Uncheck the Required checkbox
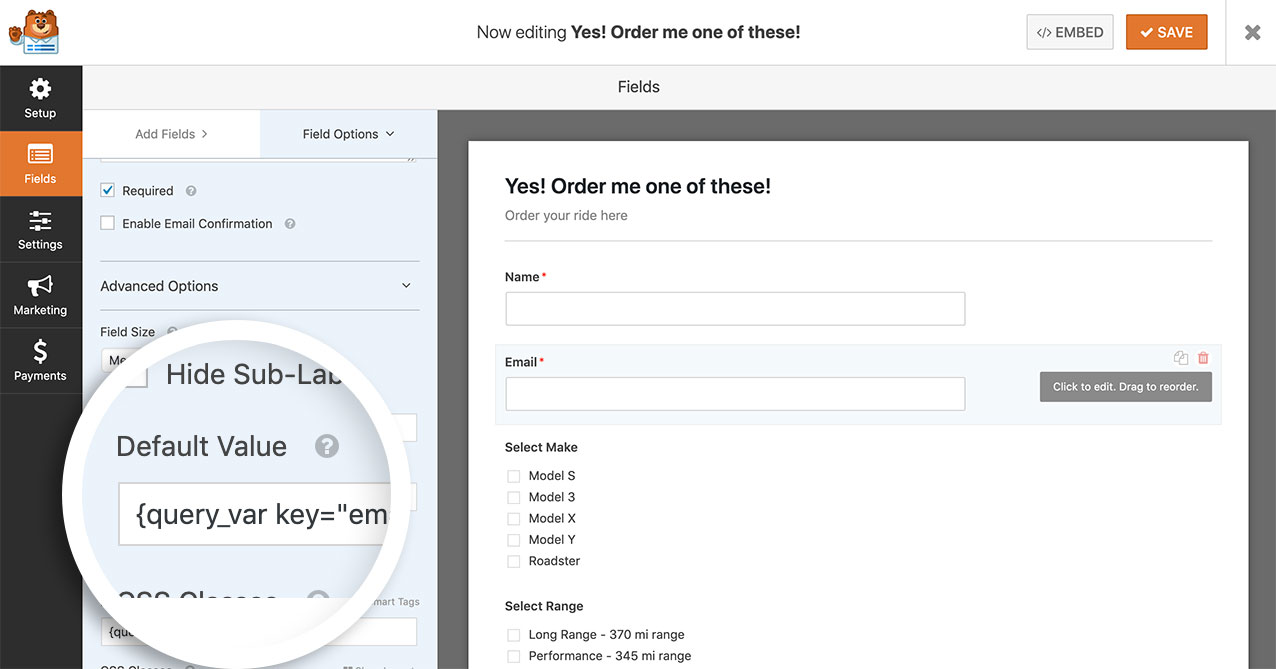The width and height of the screenshot is (1276, 669). [108, 190]
